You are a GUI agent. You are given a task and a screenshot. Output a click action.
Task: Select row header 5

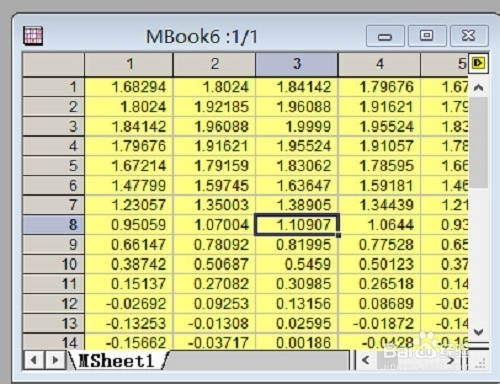pos(54,166)
